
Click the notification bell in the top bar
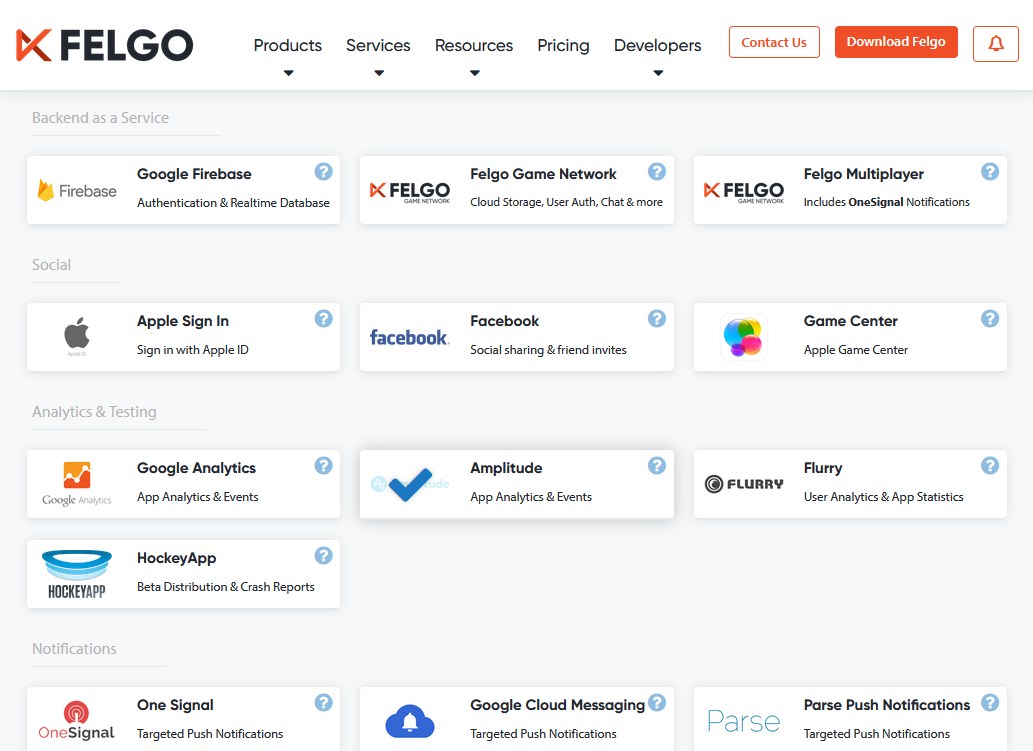[995, 42]
